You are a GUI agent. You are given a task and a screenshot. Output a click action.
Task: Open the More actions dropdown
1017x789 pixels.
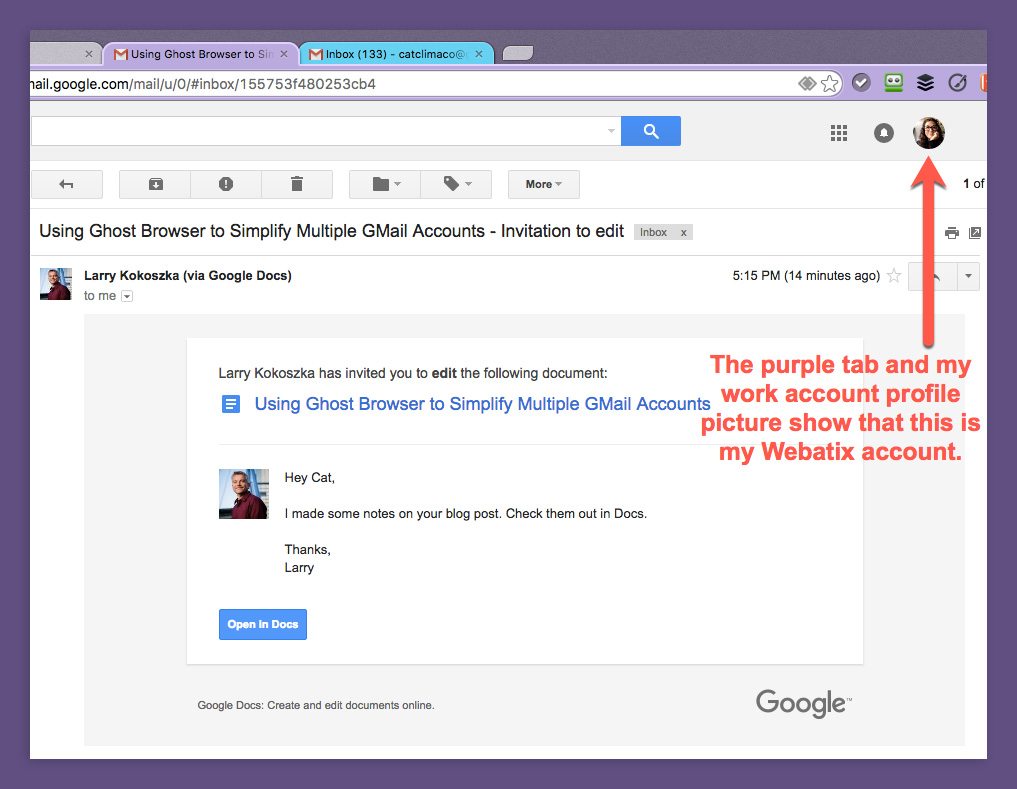click(x=544, y=184)
